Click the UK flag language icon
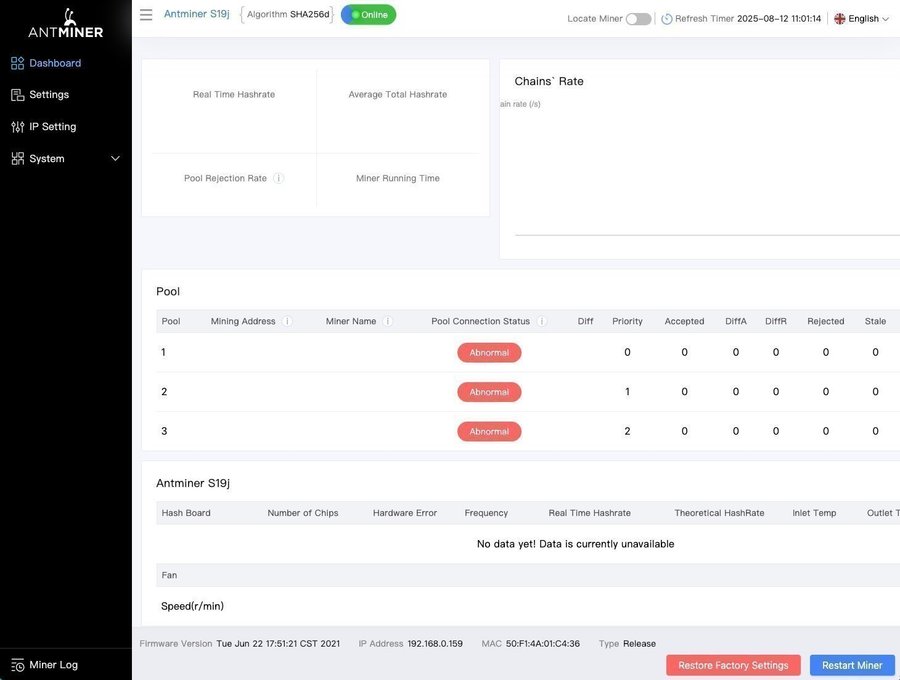This screenshot has width=900, height=680. [x=839, y=19]
